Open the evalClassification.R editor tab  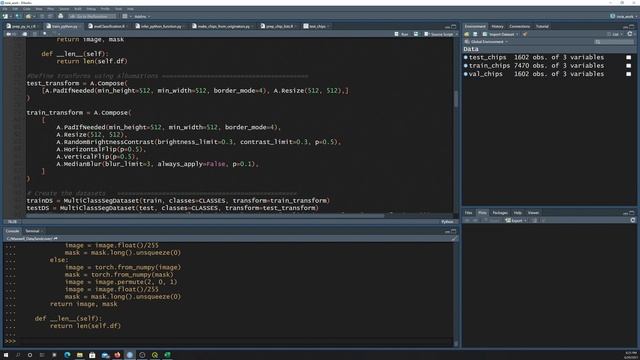[x=107, y=27]
